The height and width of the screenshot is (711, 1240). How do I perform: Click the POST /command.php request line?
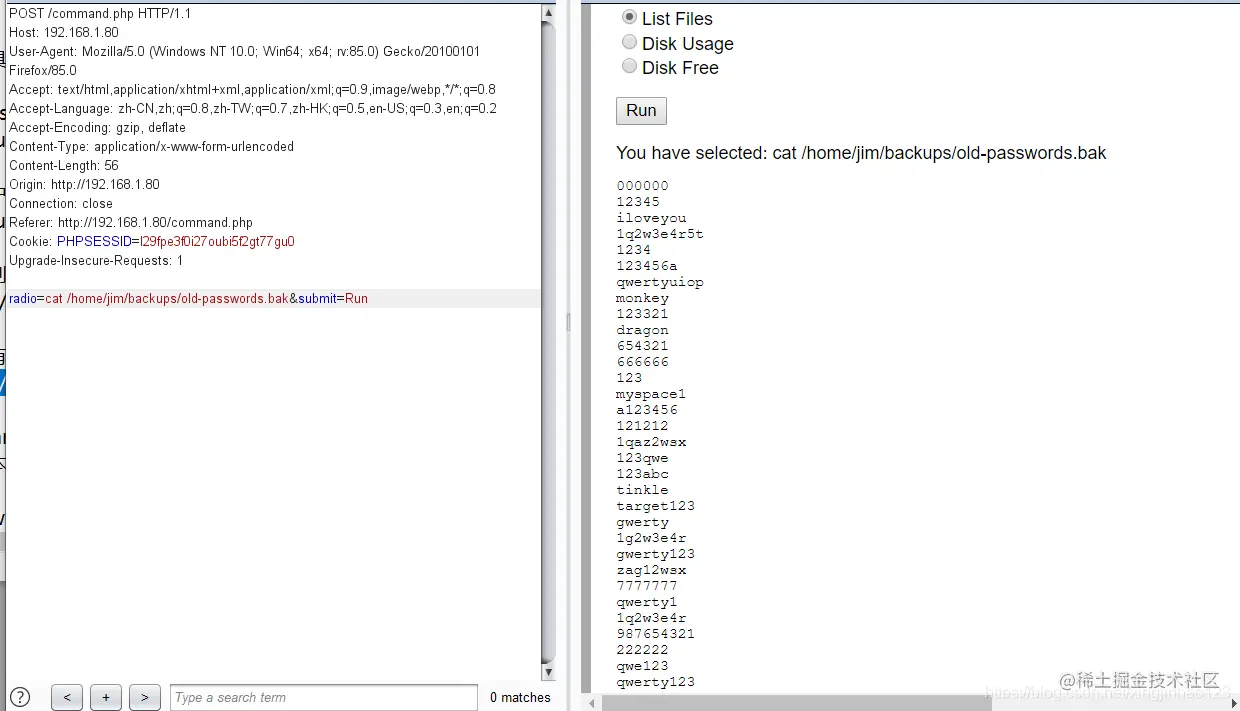pyautogui.click(x=100, y=14)
